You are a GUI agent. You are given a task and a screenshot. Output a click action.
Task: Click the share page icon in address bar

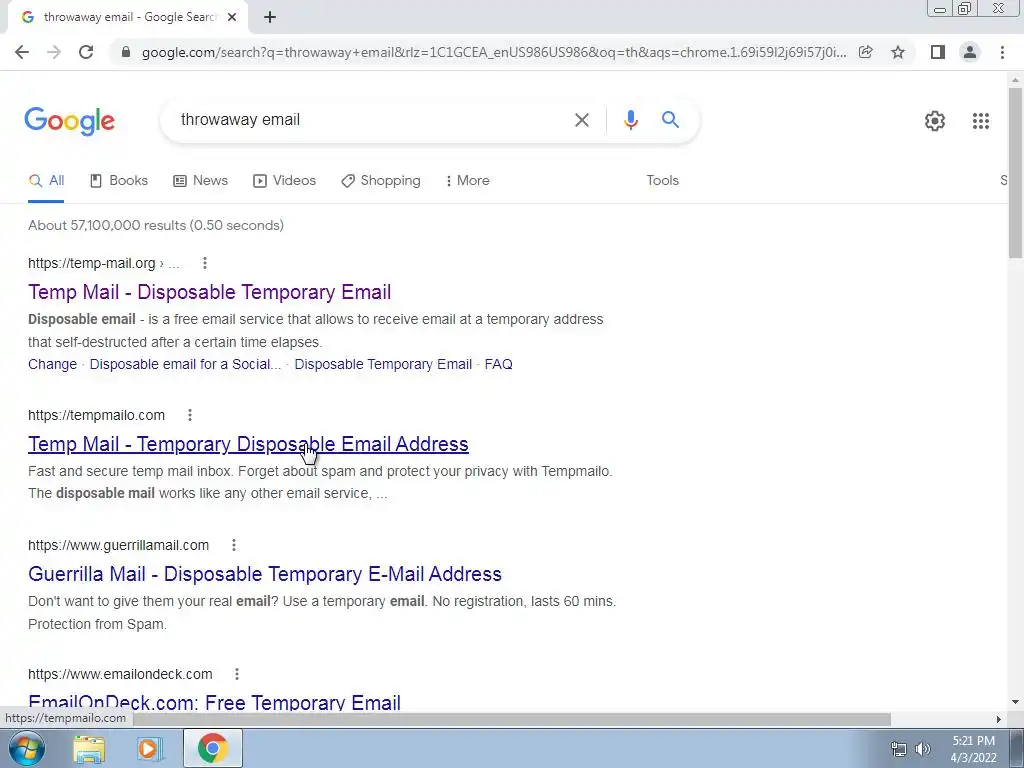click(x=865, y=52)
